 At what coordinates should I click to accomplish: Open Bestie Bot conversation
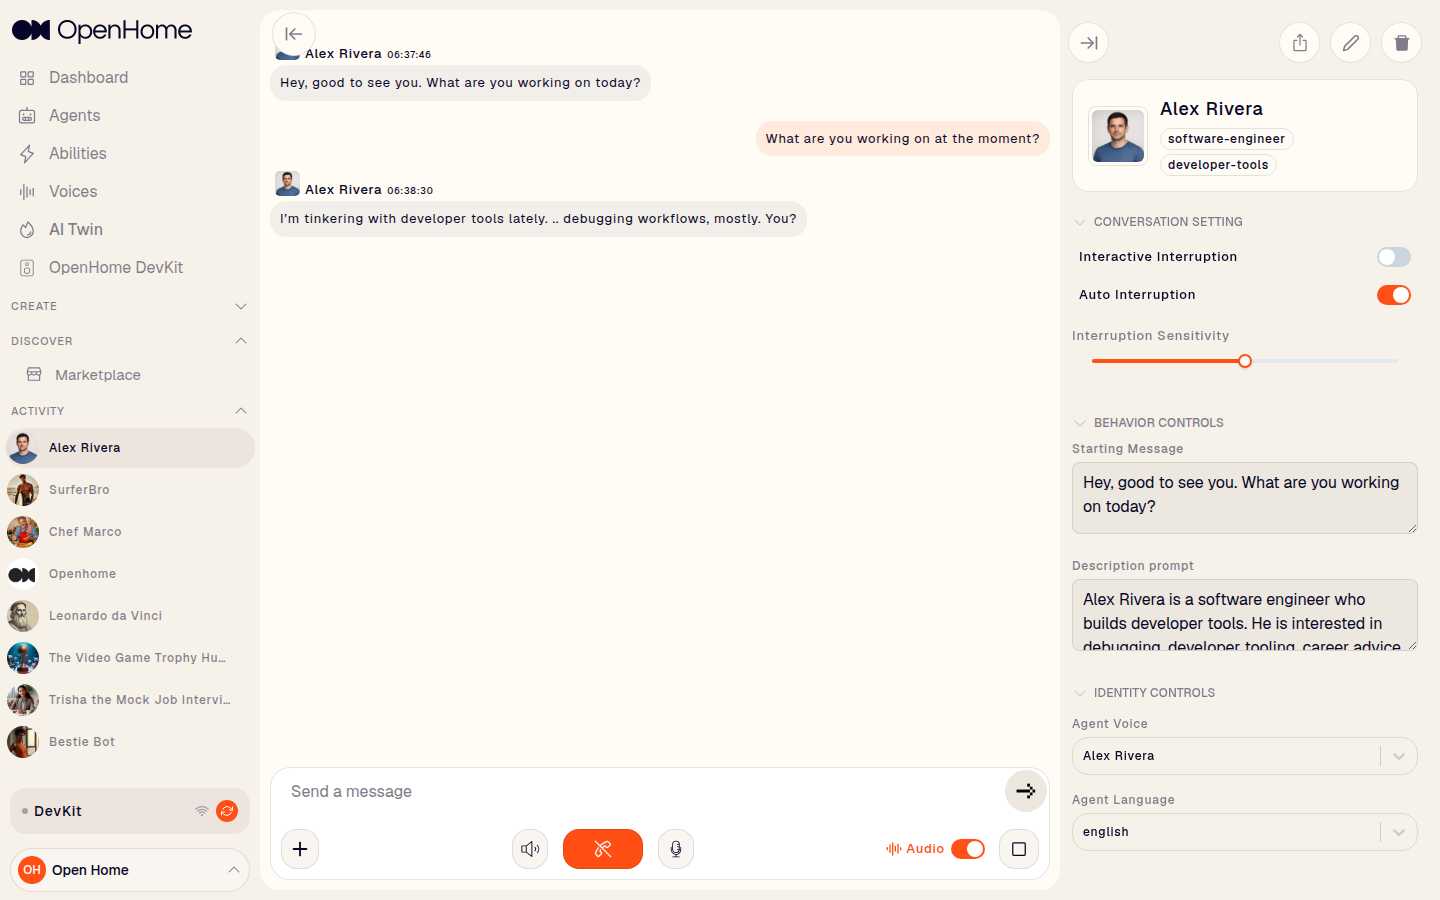[130, 742]
